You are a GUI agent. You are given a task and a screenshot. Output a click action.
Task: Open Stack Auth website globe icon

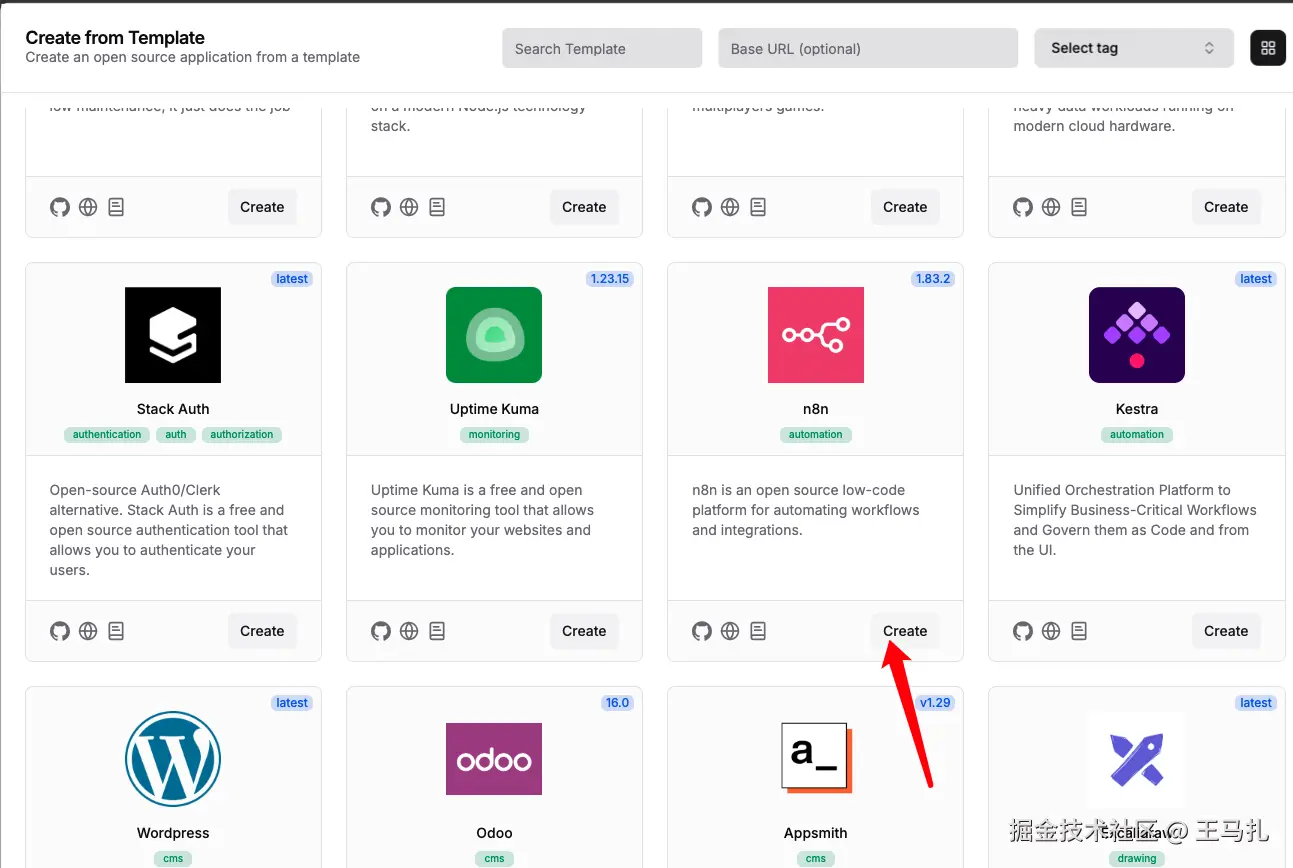pos(88,631)
